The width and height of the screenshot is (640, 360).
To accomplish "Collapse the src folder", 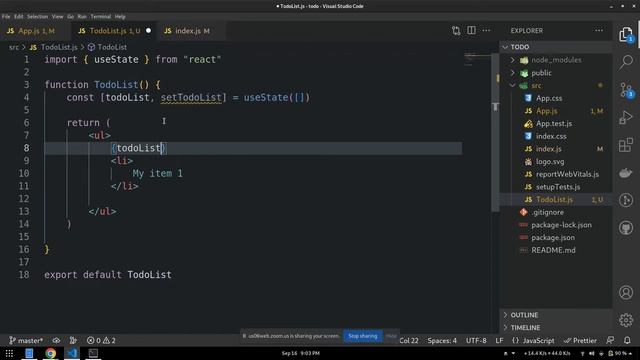I will (x=556, y=85).
